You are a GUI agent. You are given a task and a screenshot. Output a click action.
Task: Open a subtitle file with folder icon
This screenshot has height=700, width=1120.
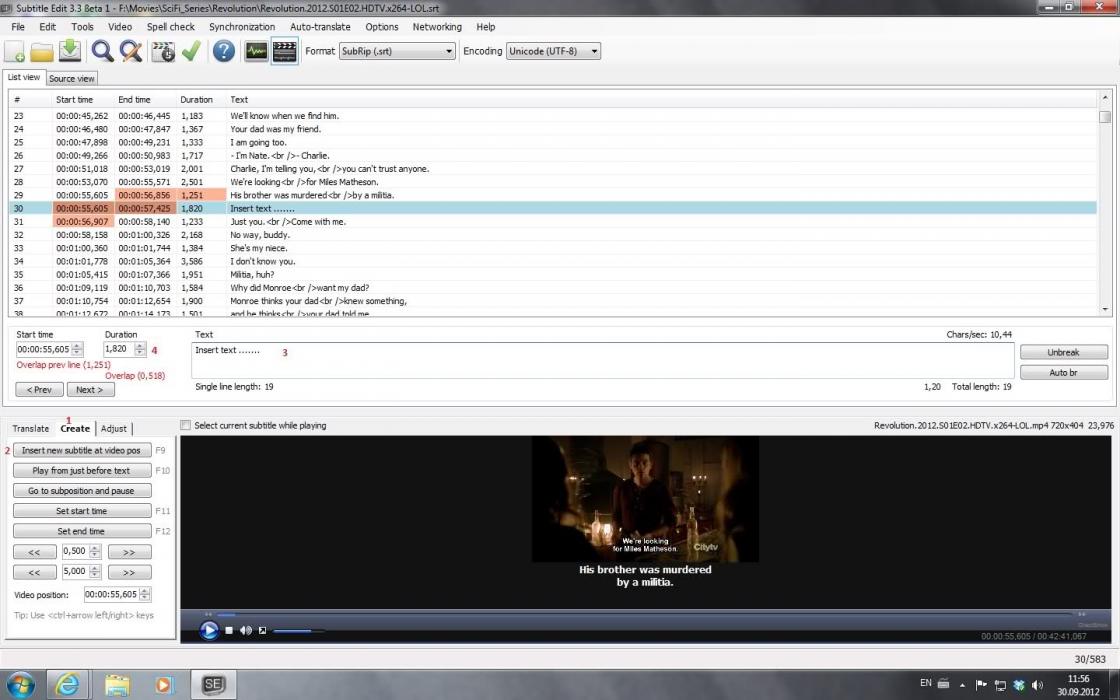[42, 51]
